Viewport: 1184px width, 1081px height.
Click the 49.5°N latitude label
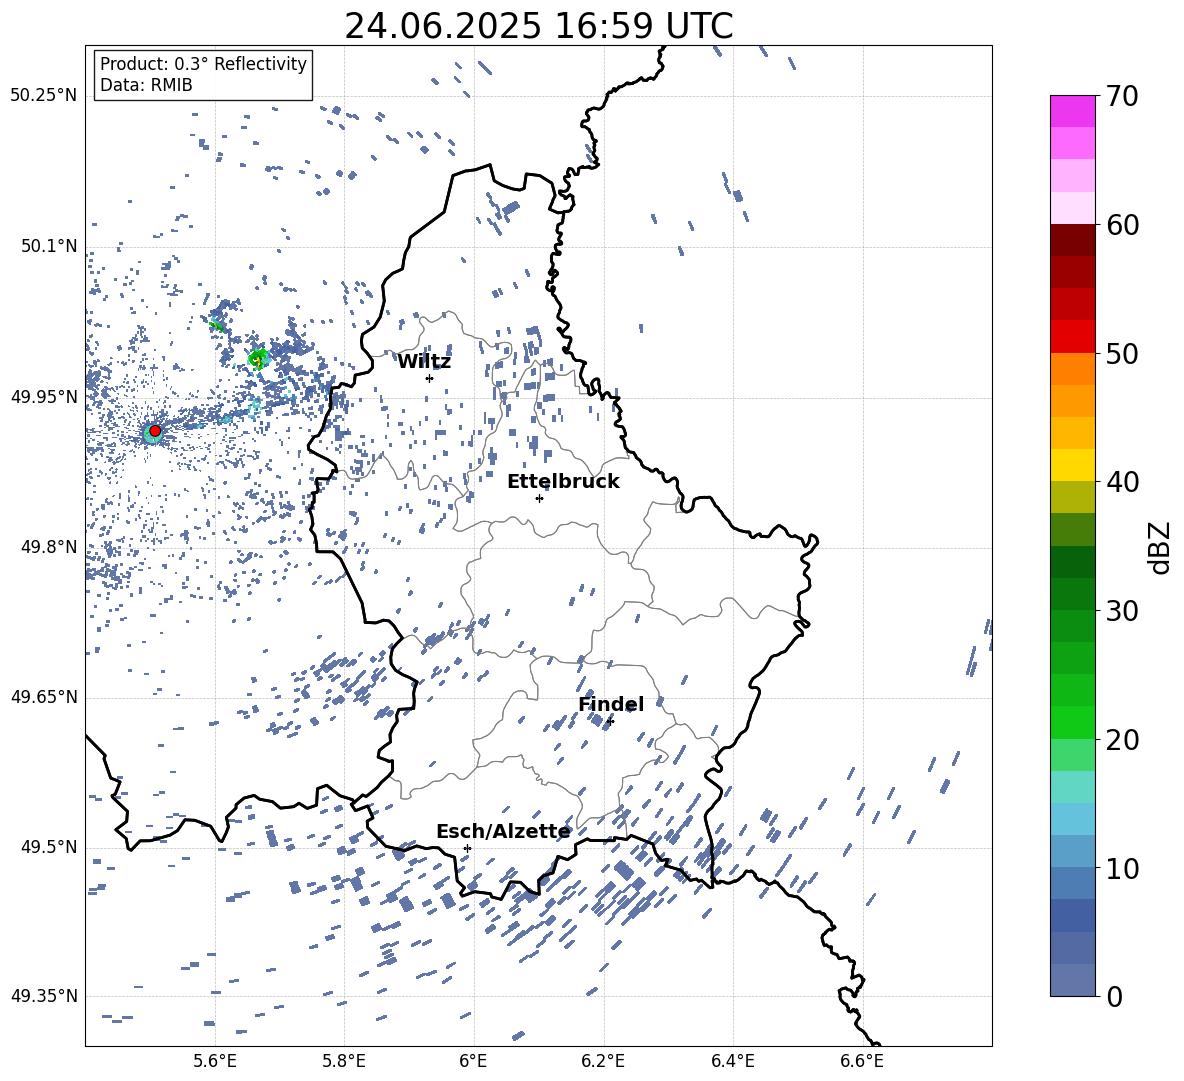49,847
